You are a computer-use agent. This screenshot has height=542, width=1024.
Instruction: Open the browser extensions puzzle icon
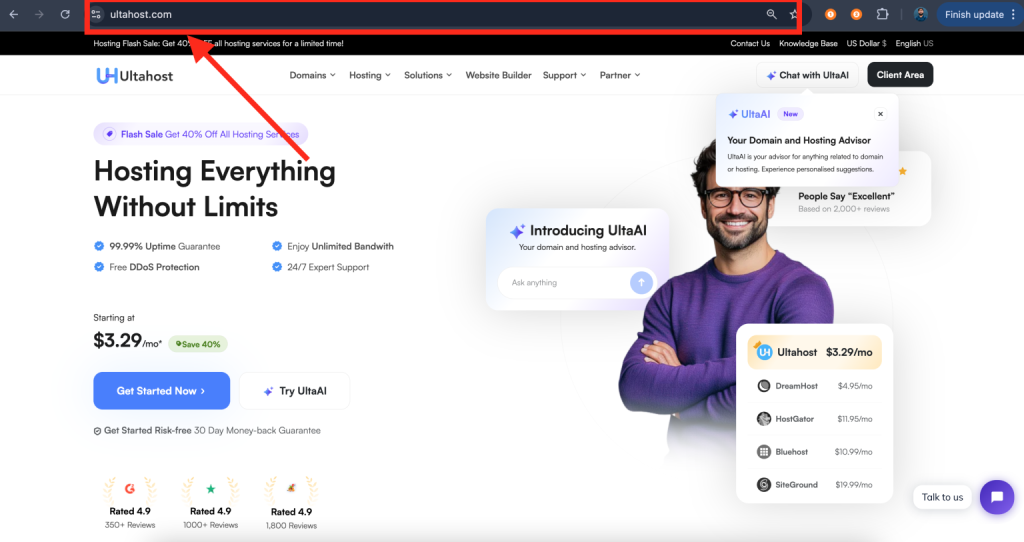(882, 15)
